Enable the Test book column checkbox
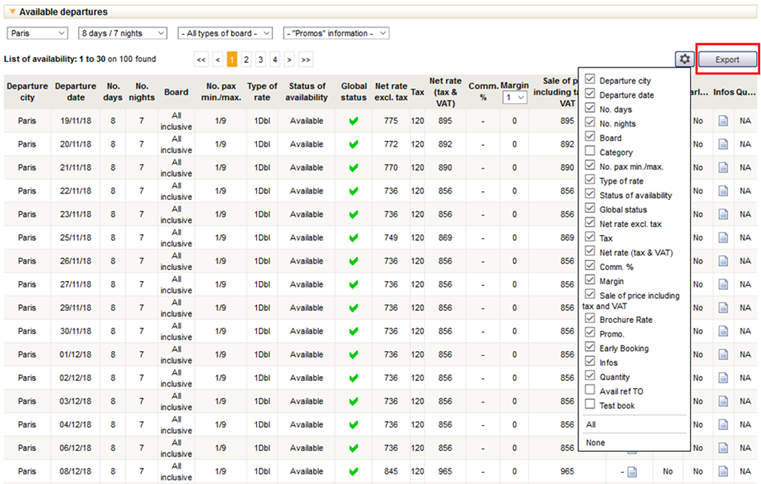 coord(590,404)
